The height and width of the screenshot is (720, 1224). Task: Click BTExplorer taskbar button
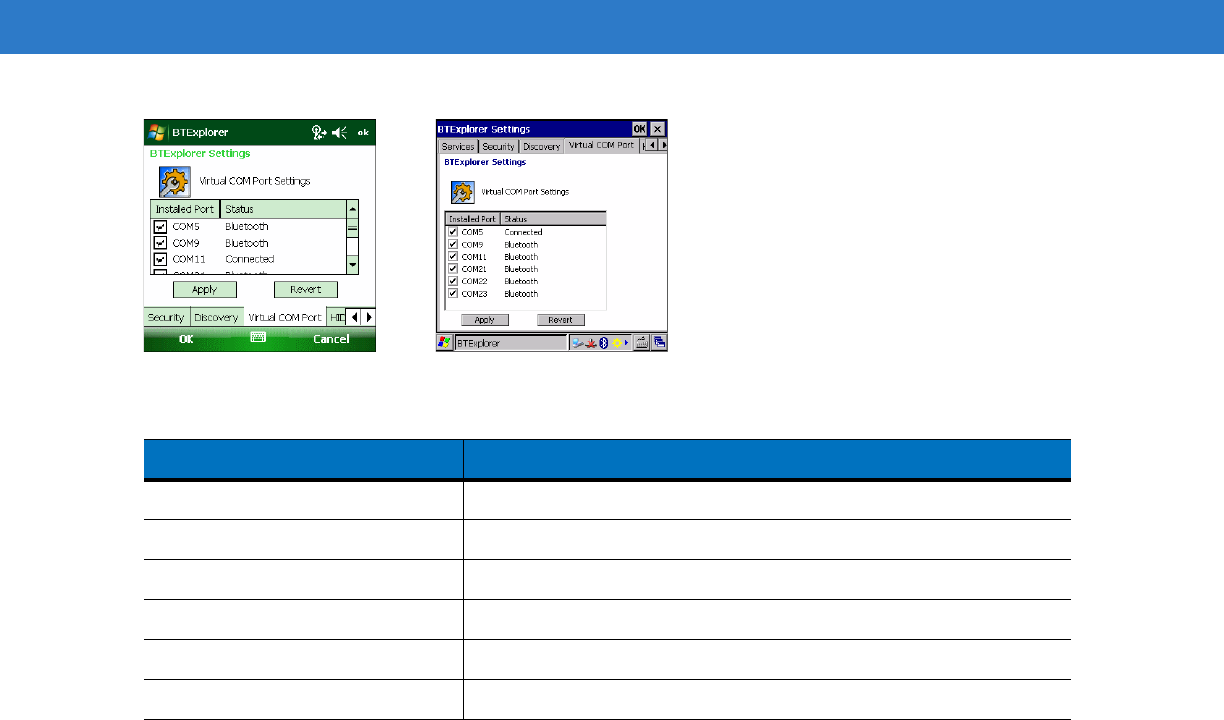click(510, 343)
